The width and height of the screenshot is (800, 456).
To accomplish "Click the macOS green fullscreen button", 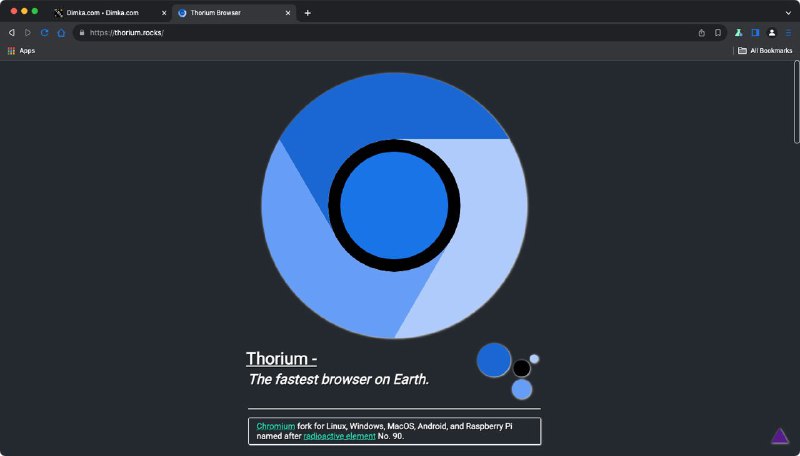I will [35, 11].
